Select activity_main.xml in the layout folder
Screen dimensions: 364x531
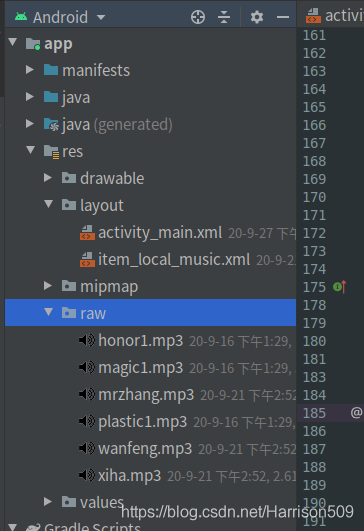tap(160, 233)
